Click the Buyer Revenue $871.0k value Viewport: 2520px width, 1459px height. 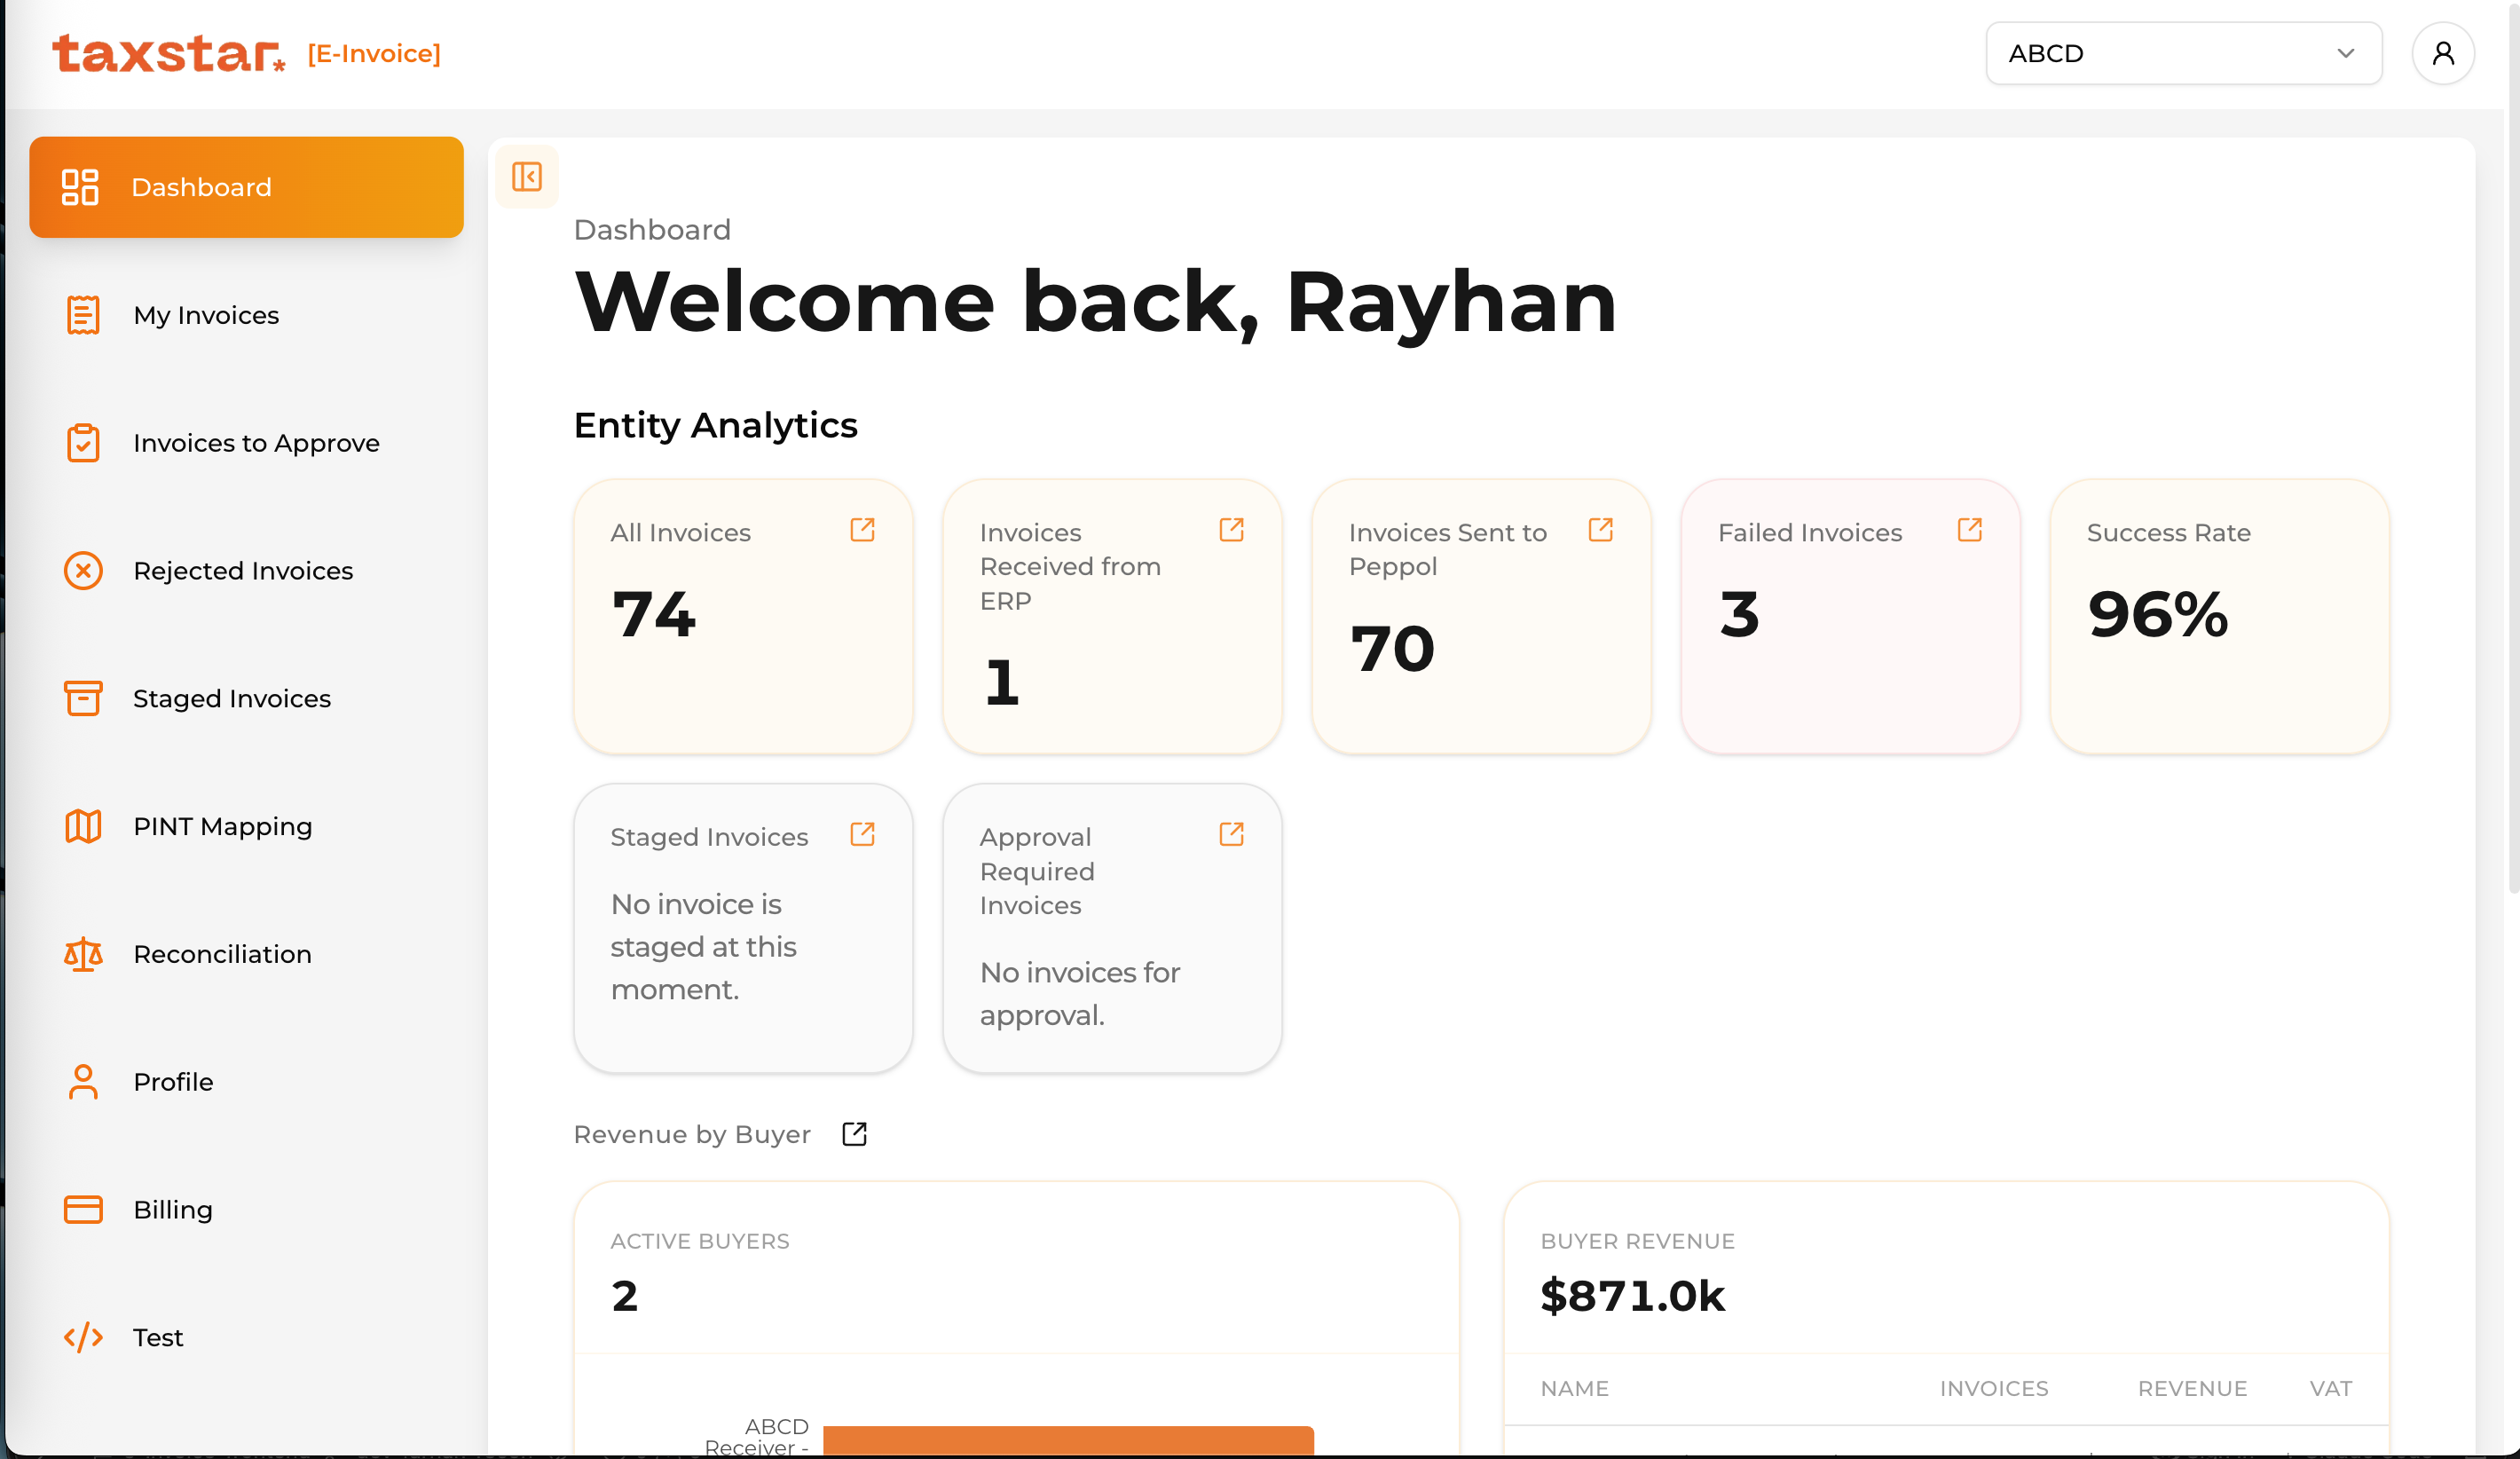[1633, 1296]
